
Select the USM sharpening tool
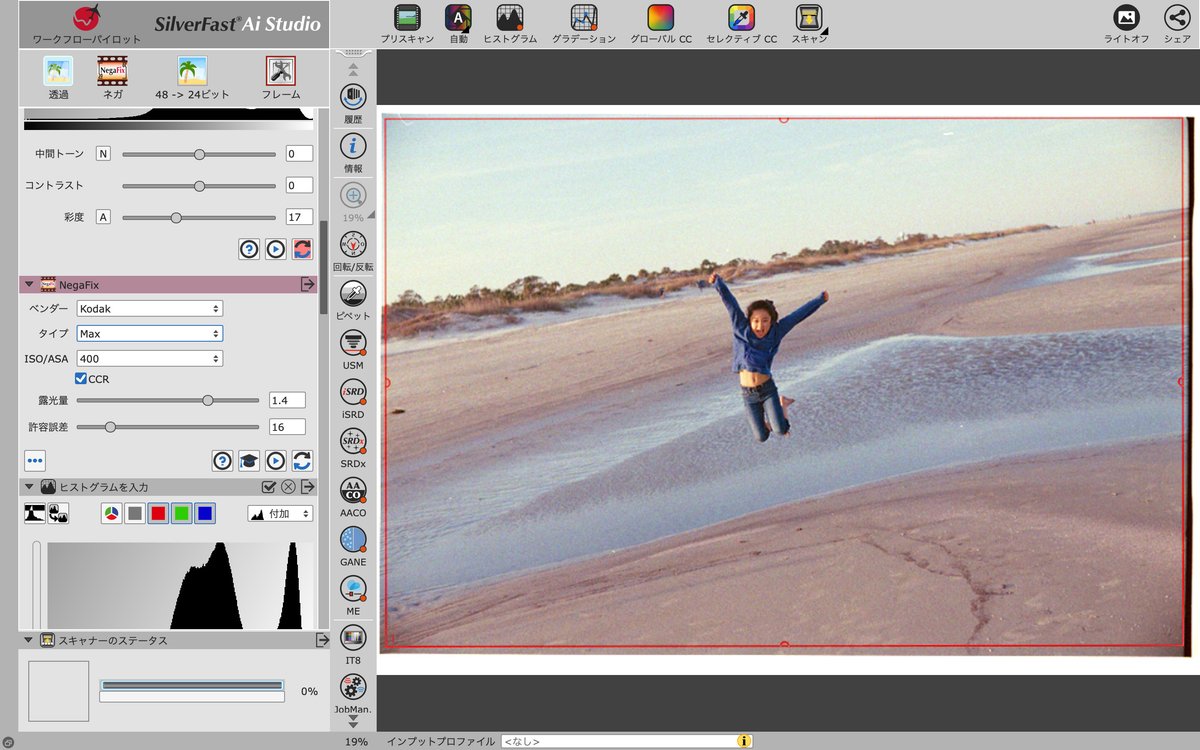click(x=353, y=344)
